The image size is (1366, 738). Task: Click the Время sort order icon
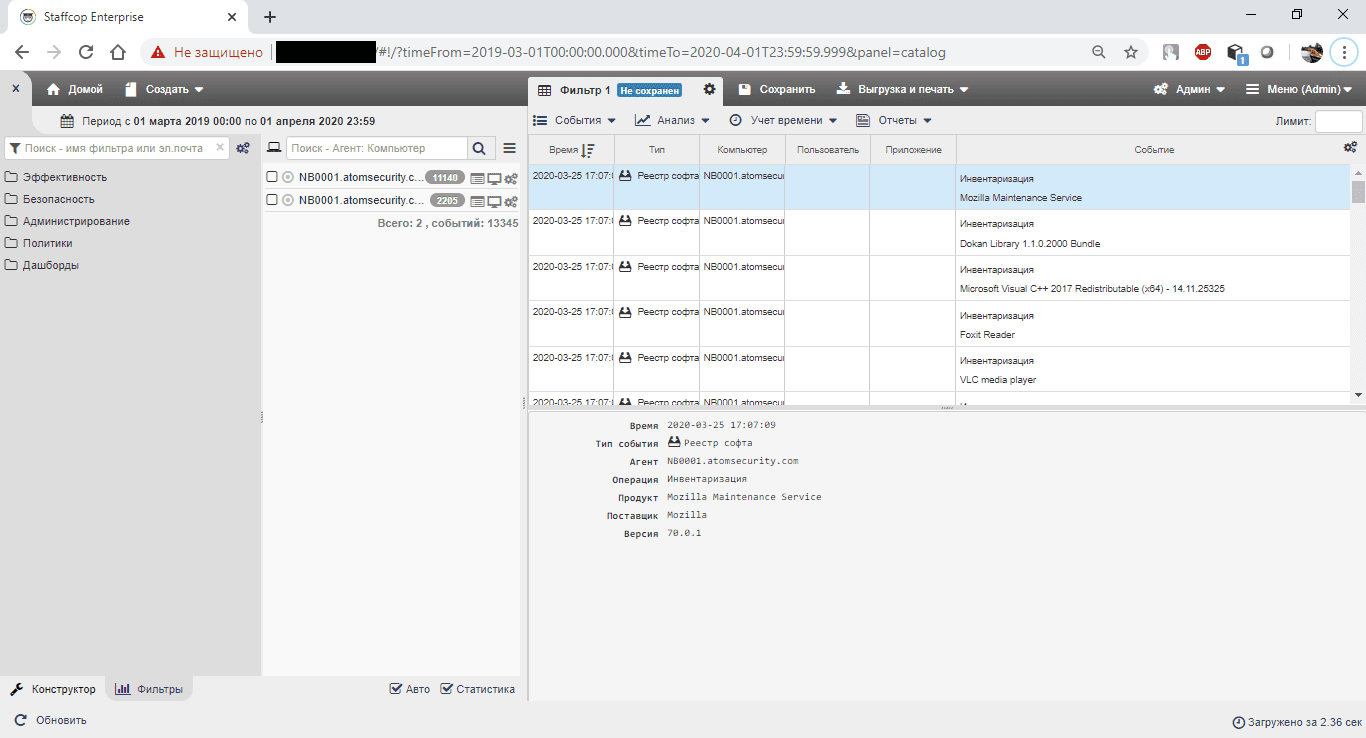[x=588, y=150]
